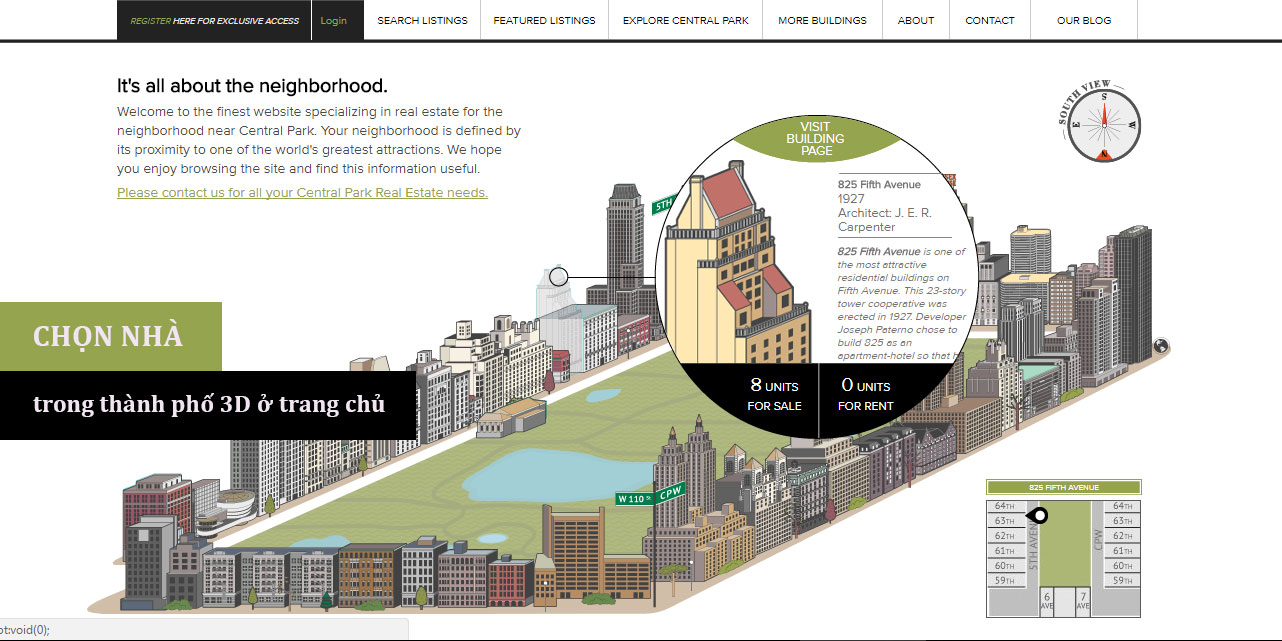1282x641 pixels.
Task: Click the Login link
Action: pos(334,20)
